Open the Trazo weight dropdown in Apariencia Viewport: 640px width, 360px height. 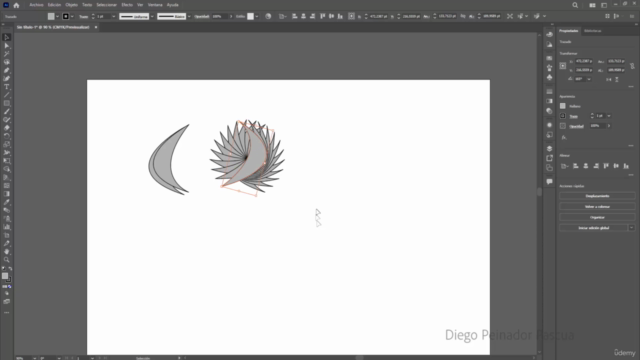click(609, 116)
